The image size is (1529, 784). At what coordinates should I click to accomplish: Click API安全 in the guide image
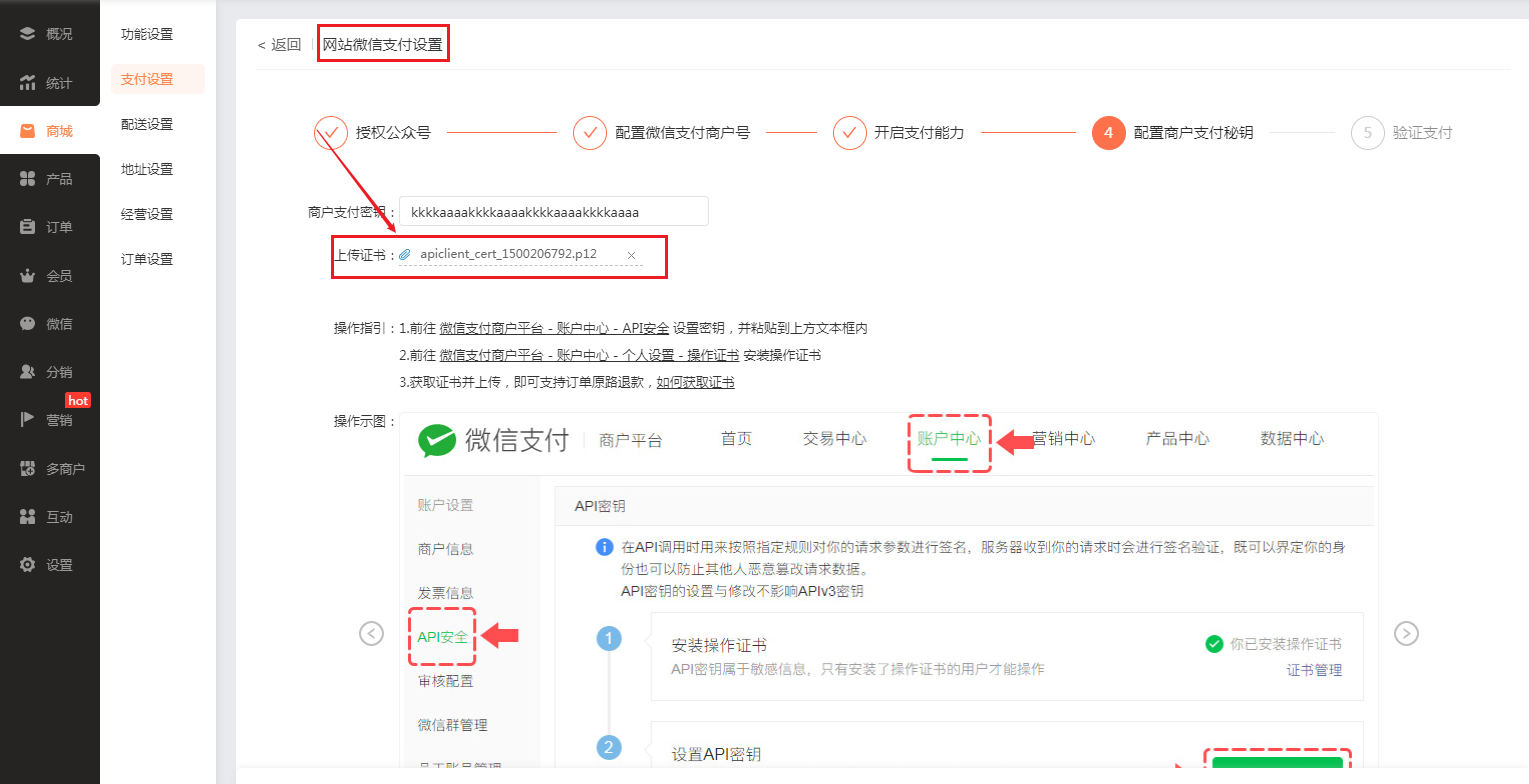coord(442,637)
